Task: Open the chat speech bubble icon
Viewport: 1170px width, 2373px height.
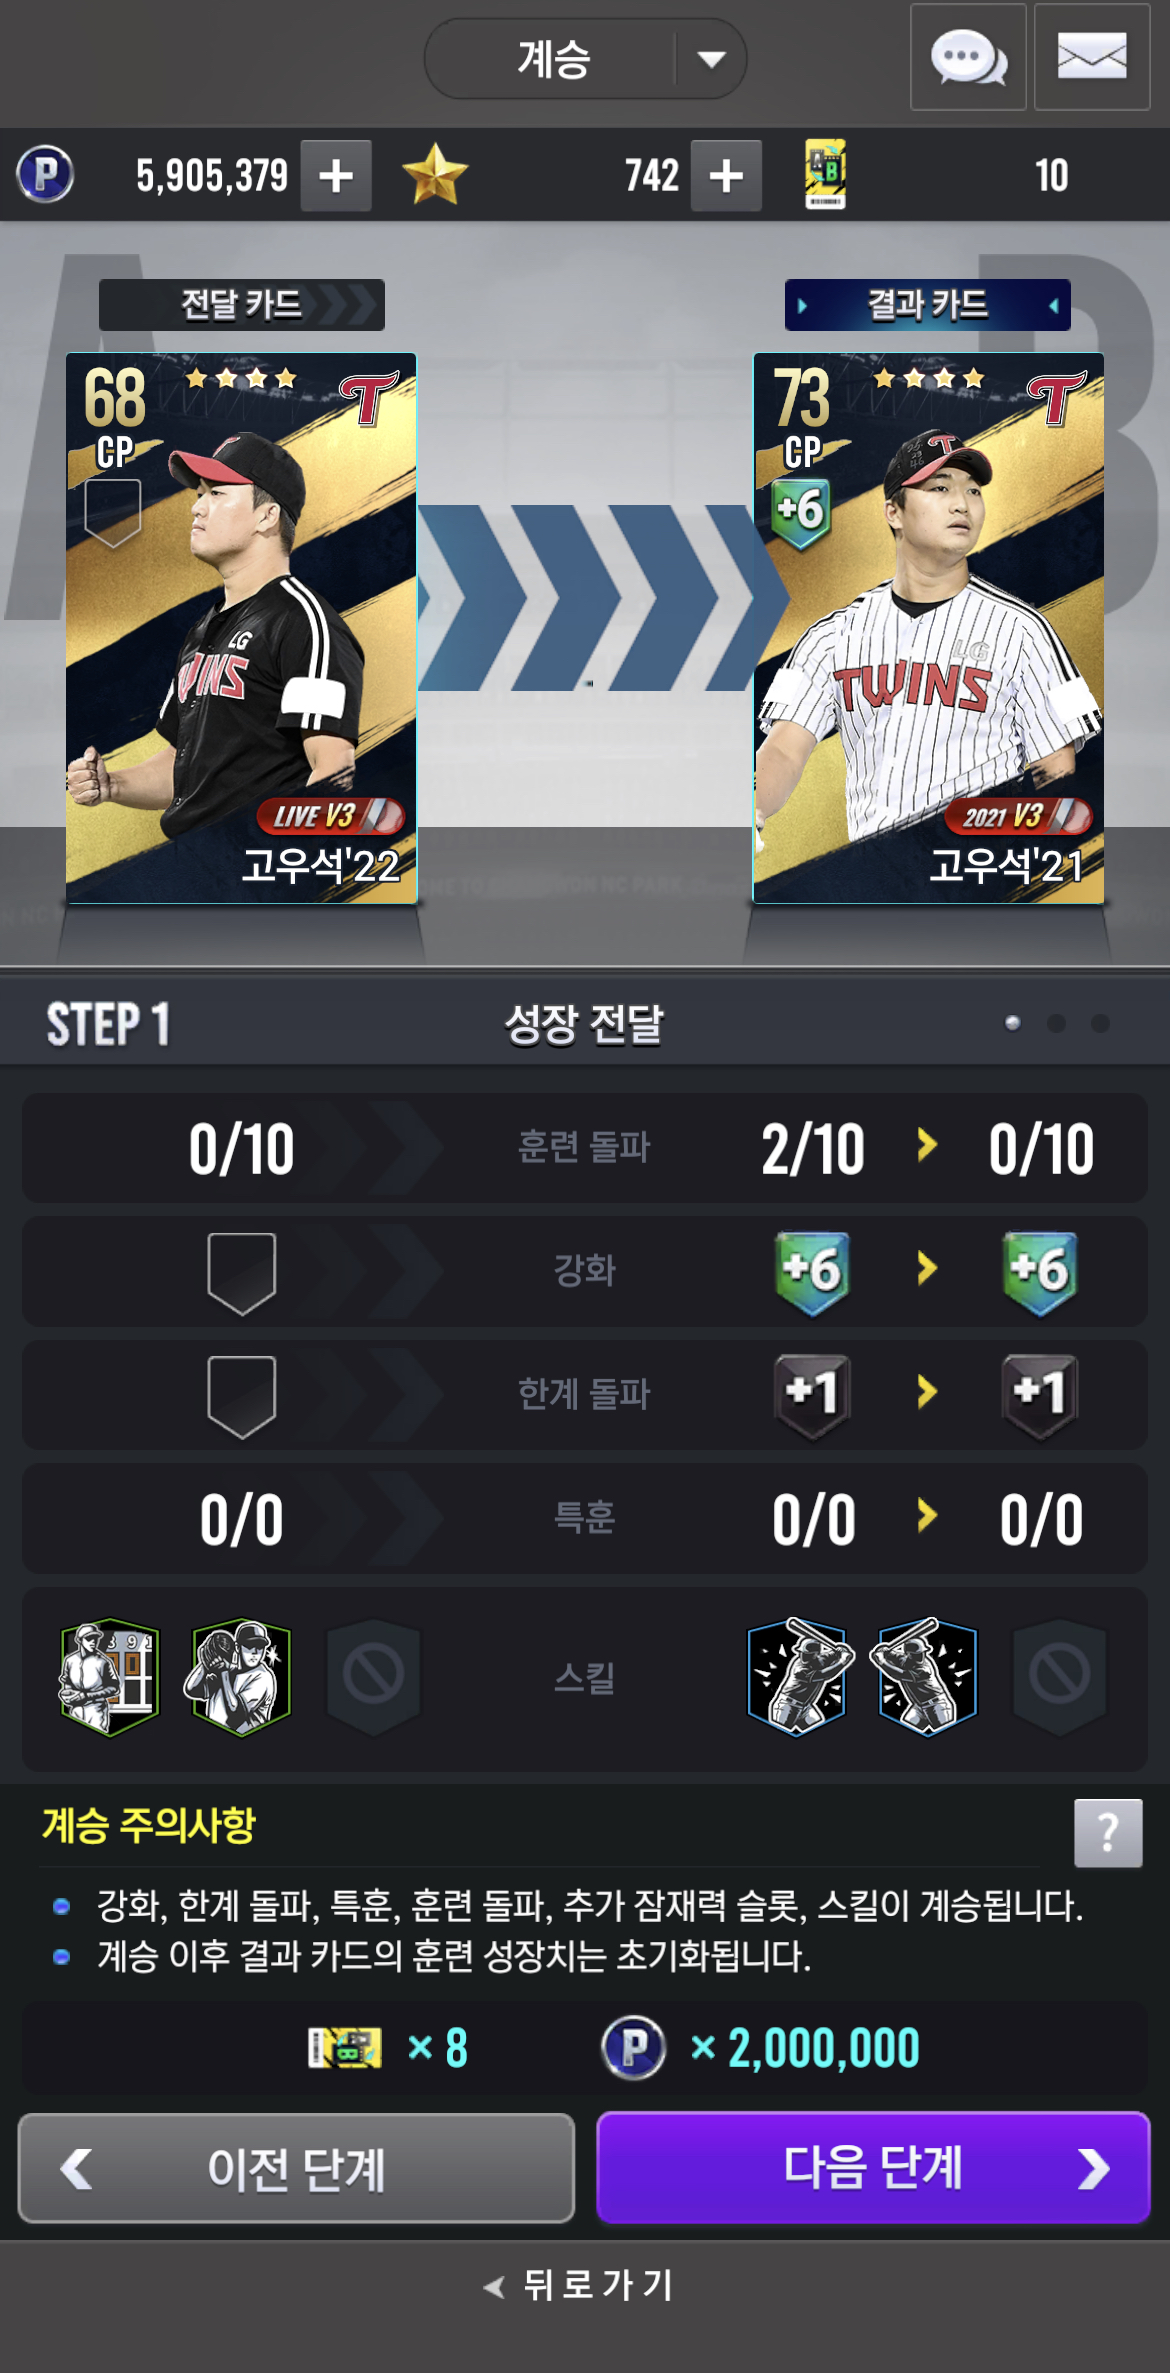Action: pyautogui.click(x=968, y=57)
